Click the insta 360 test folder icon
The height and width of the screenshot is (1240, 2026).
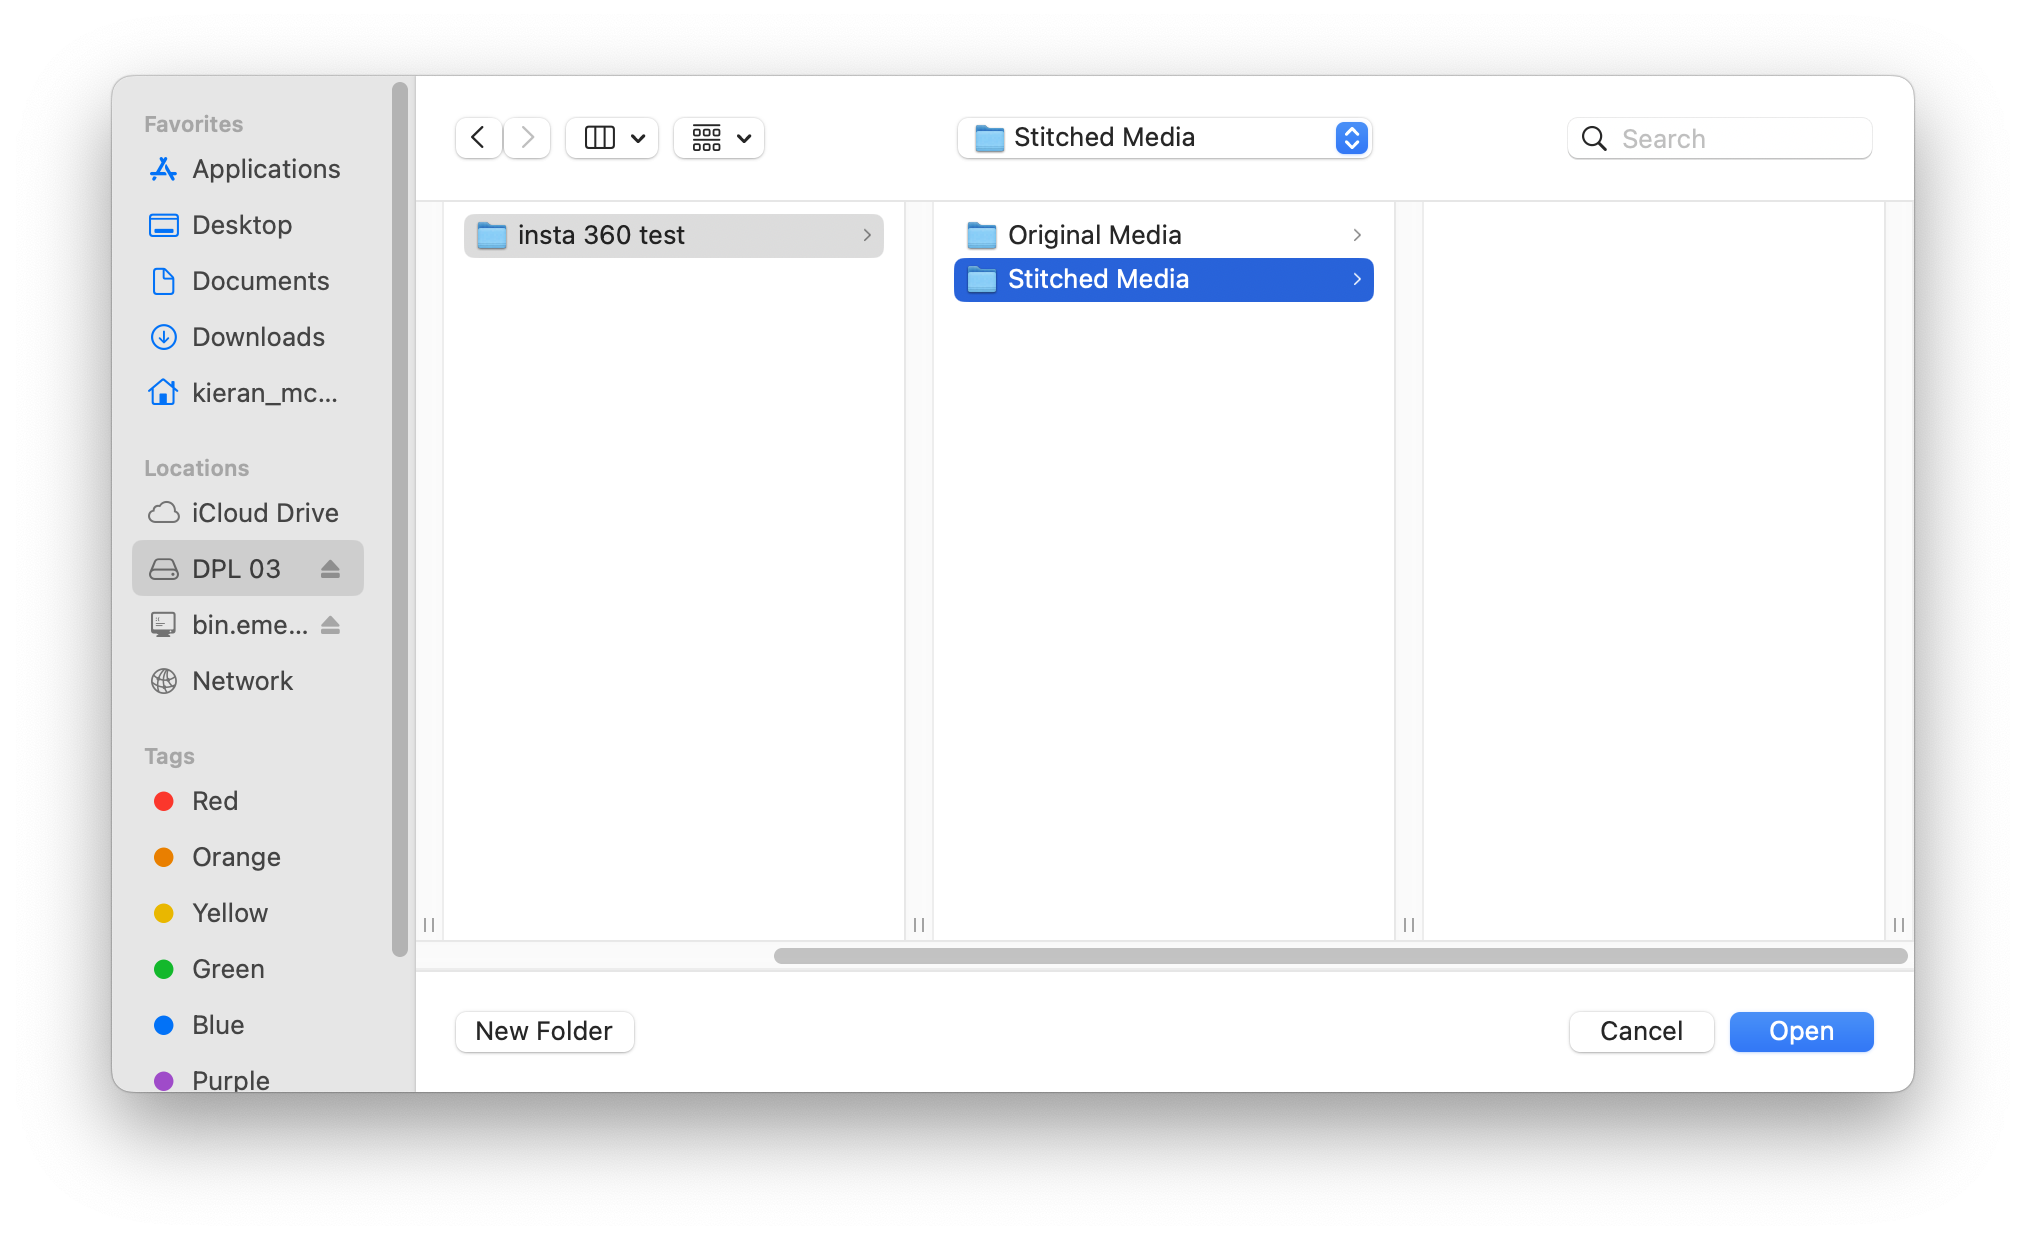point(492,235)
